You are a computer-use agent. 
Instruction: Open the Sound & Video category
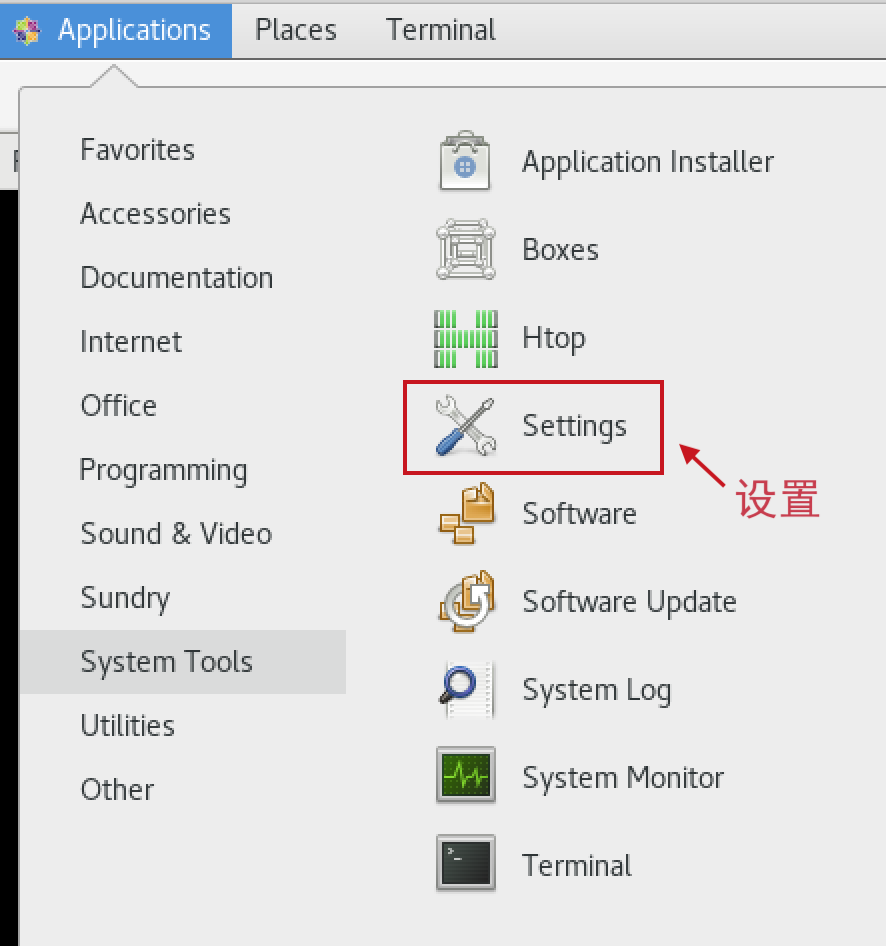[176, 534]
